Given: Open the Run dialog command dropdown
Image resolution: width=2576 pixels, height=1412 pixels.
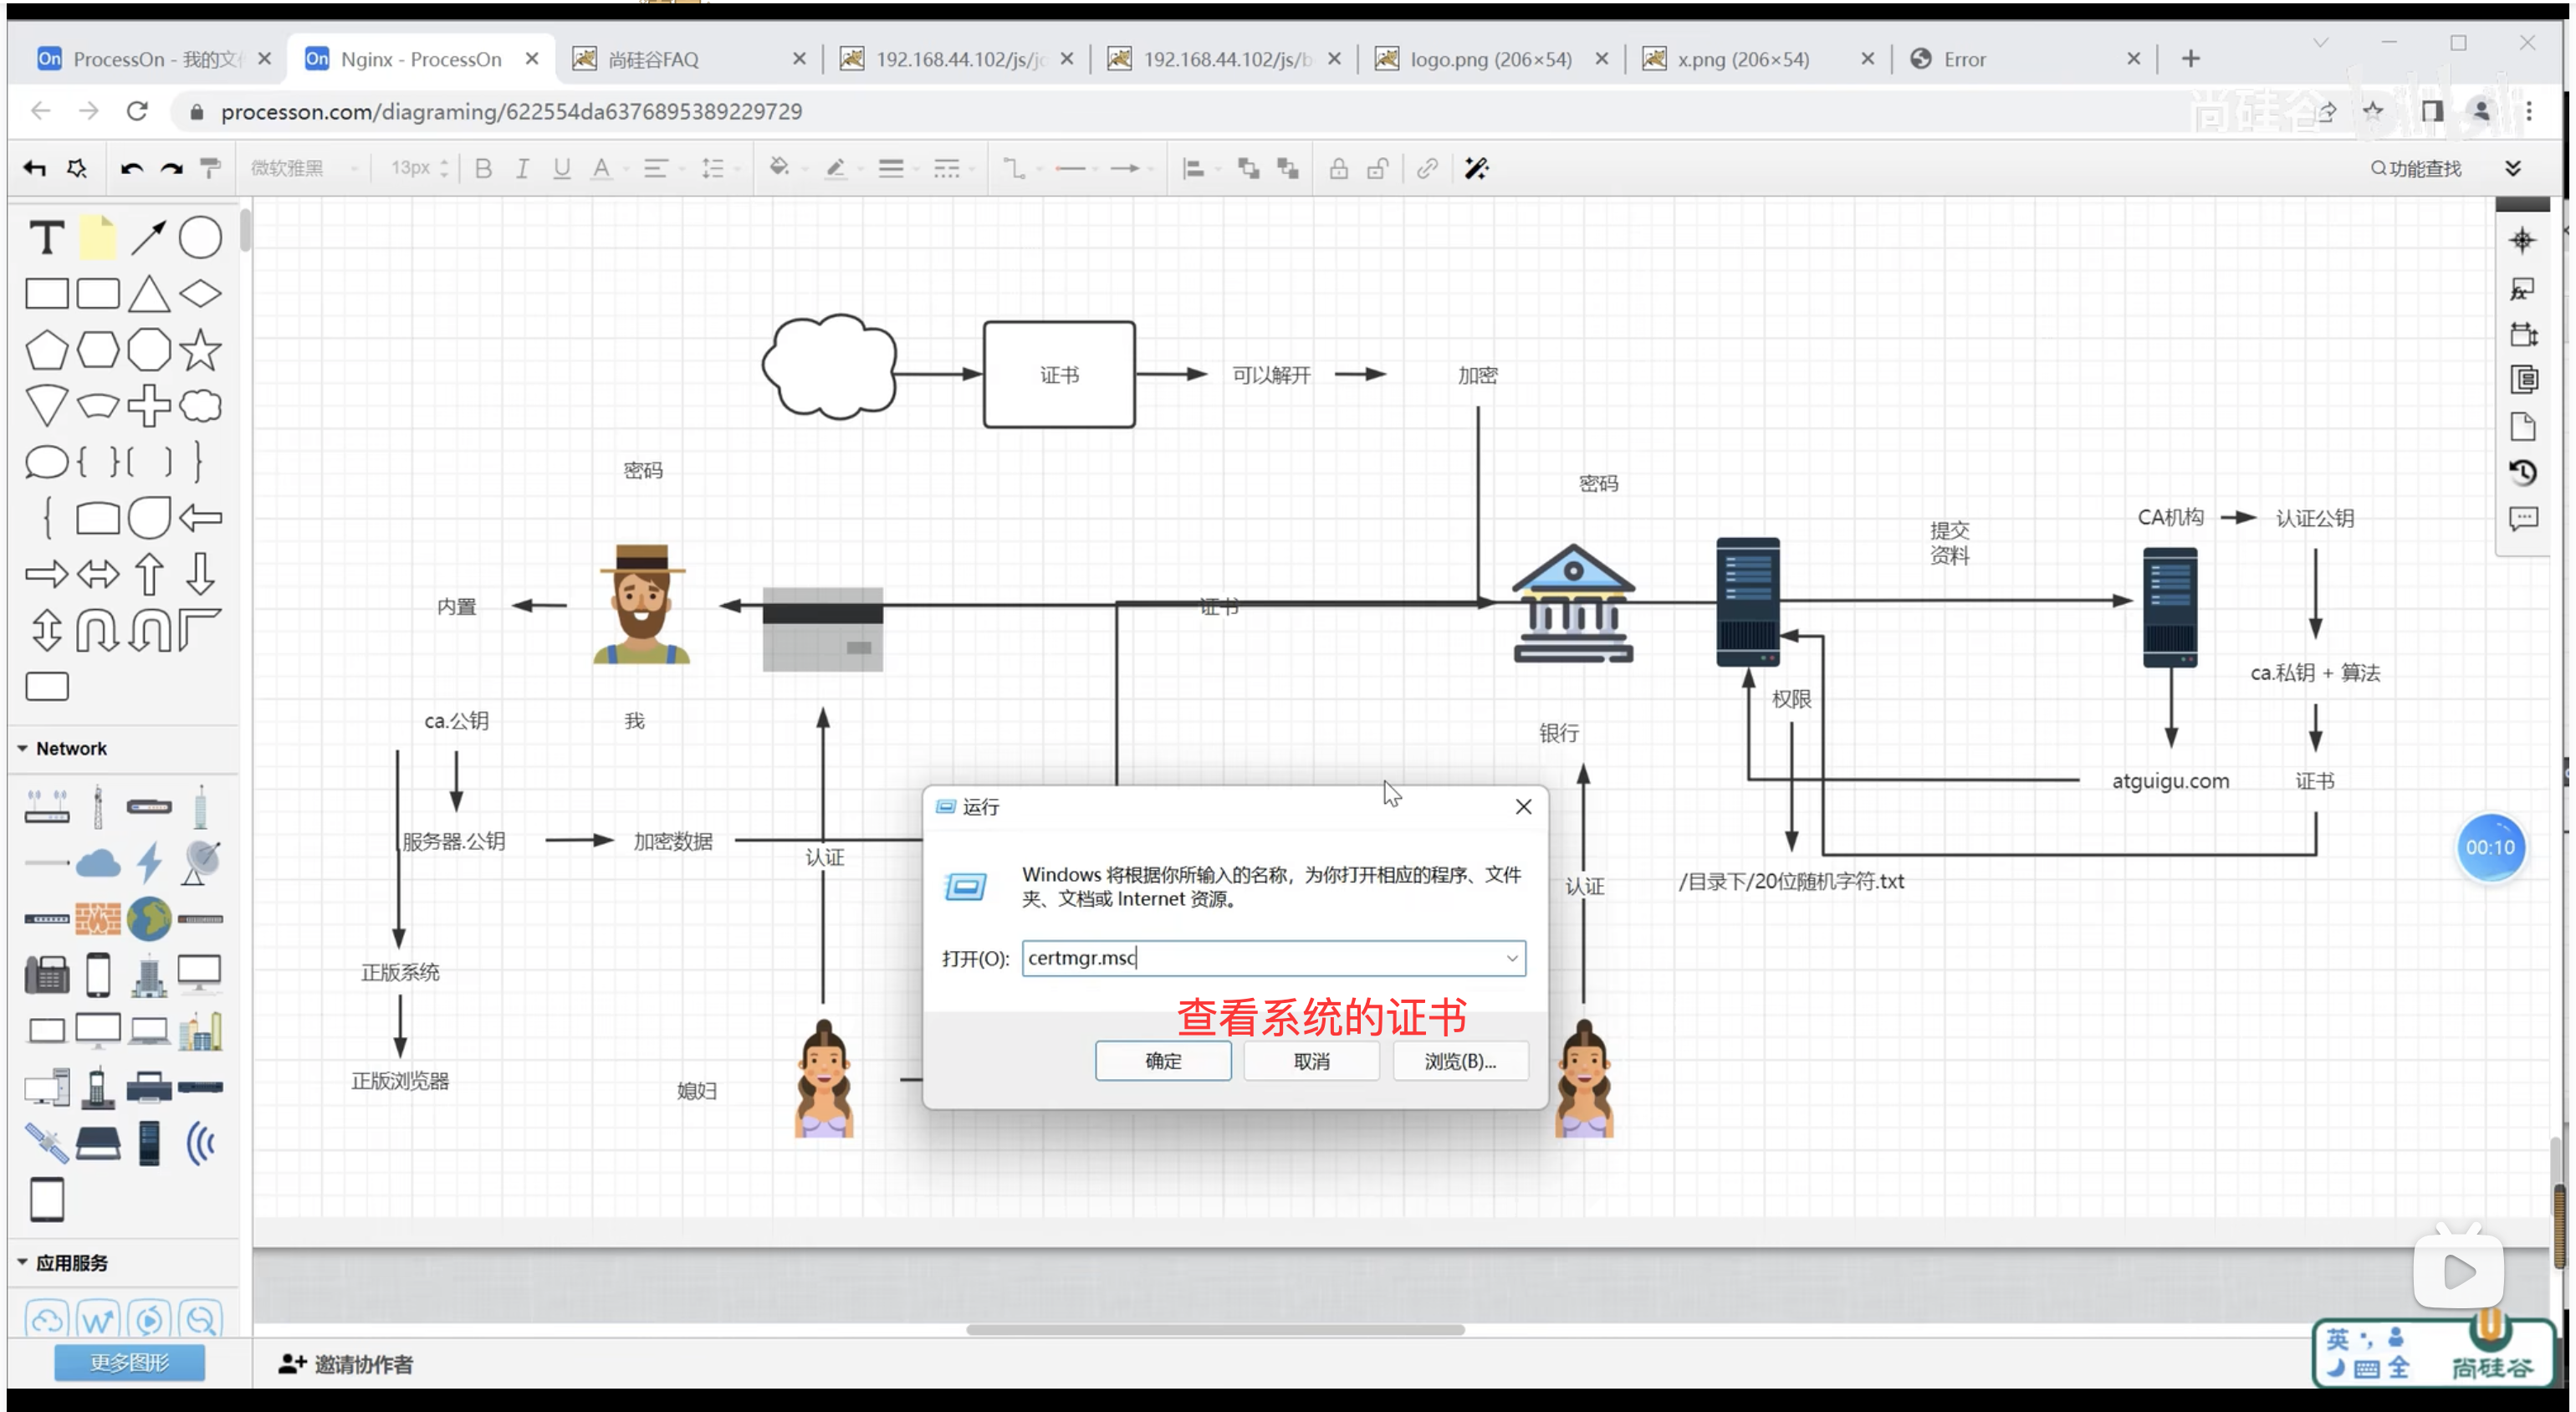Looking at the screenshot, I should [1511, 958].
